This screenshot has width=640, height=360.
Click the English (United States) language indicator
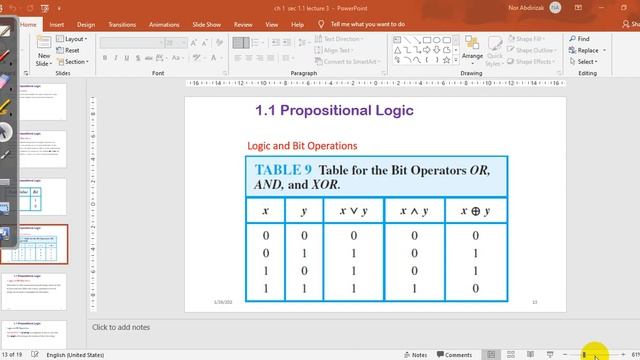(75, 355)
